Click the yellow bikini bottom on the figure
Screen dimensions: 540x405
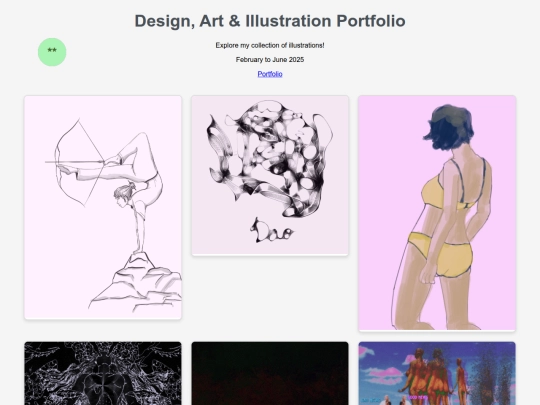click(x=441, y=255)
